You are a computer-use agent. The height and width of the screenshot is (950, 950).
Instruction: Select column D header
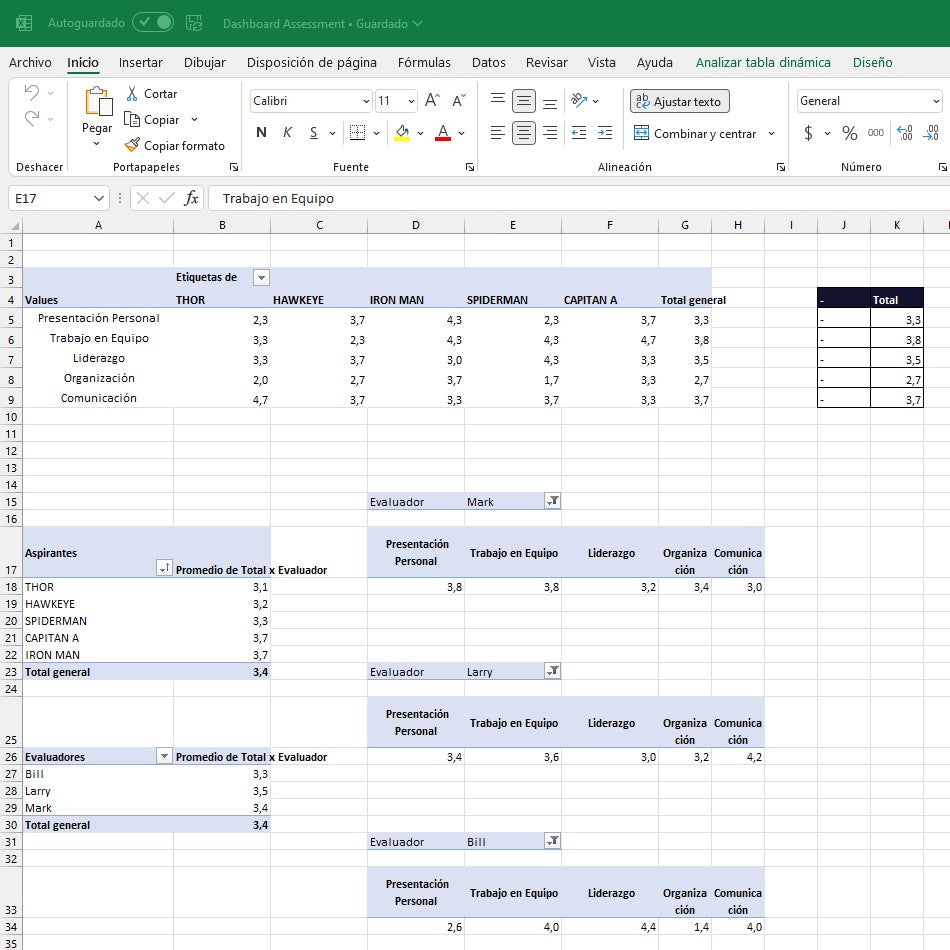click(x=416, y=225)
